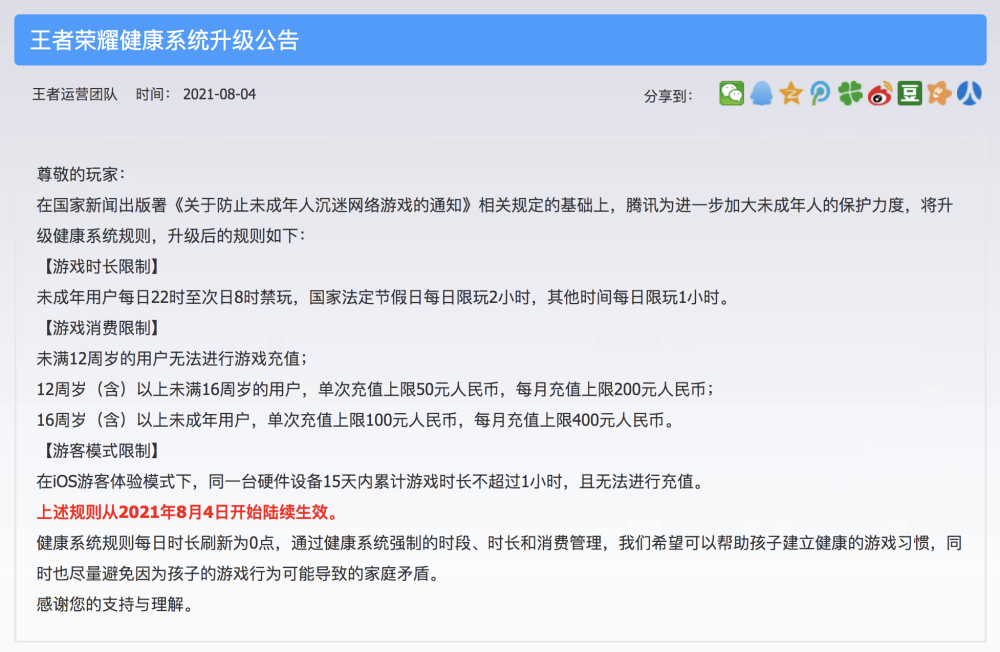The width and height of the screenshot is (1000, 652).
Task: Click the line starting 在国家新闻出版署
Action: pyautogui.click(x=495, y=205)
